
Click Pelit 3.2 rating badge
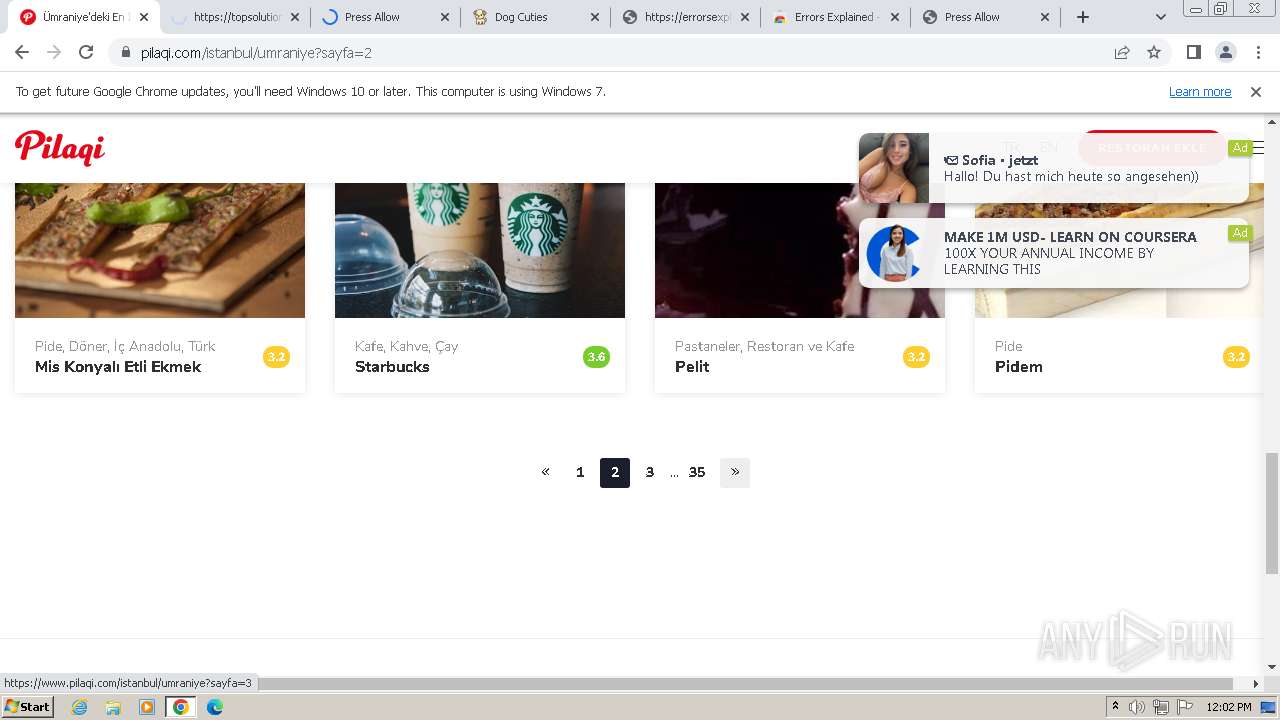tap(916, 357)
